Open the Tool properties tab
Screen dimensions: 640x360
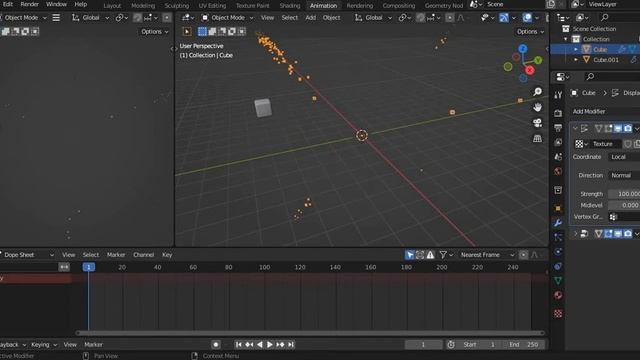tap(558, 95)
